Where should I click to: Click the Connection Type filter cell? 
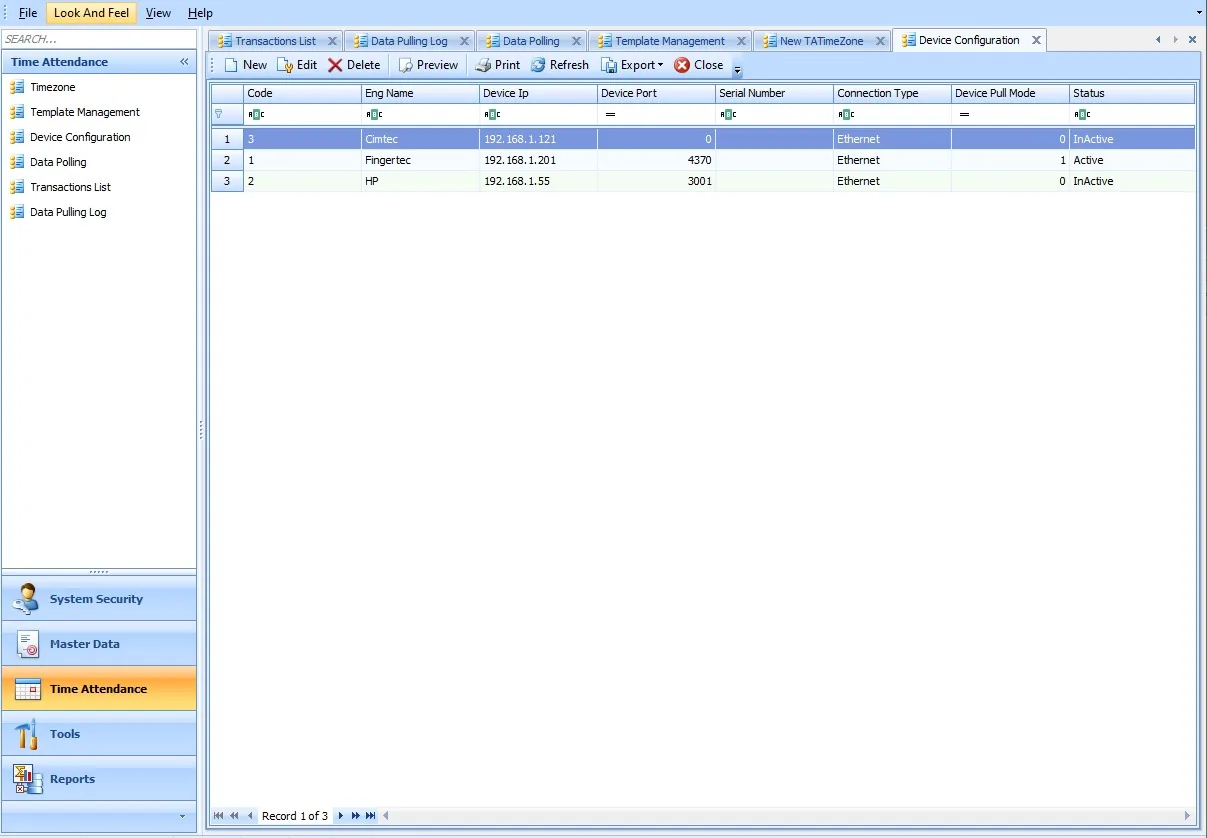(x=892, y=114)
